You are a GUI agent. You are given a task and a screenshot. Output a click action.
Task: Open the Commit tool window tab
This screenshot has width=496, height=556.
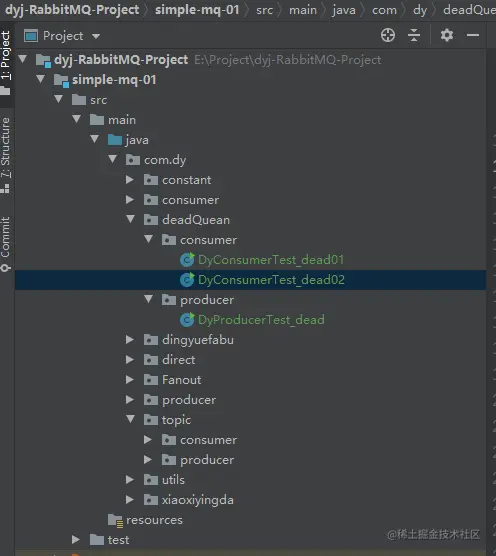[x=6, y=244]
